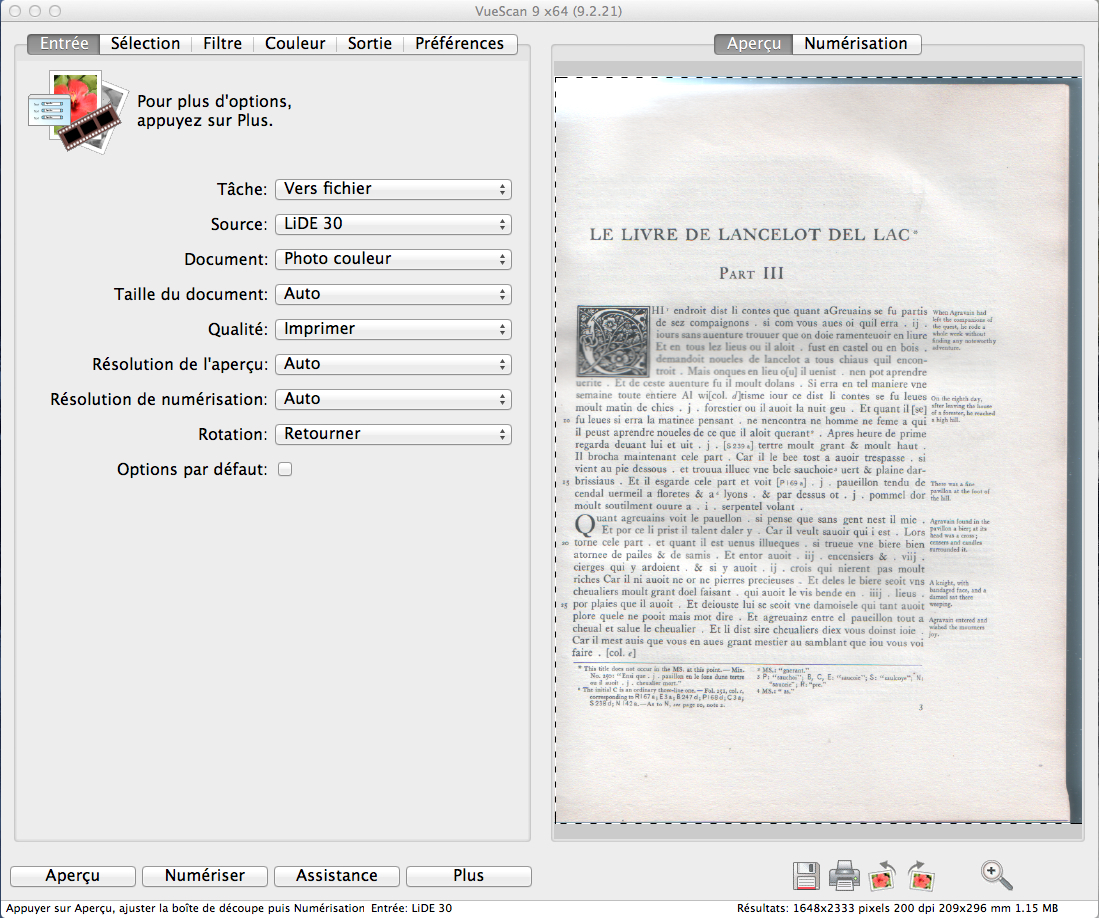The width and height of the screenshot is (1099, 918).
Task: Open the Qualité dropdown showing Imprimer
Action: (x=393, y=329)
